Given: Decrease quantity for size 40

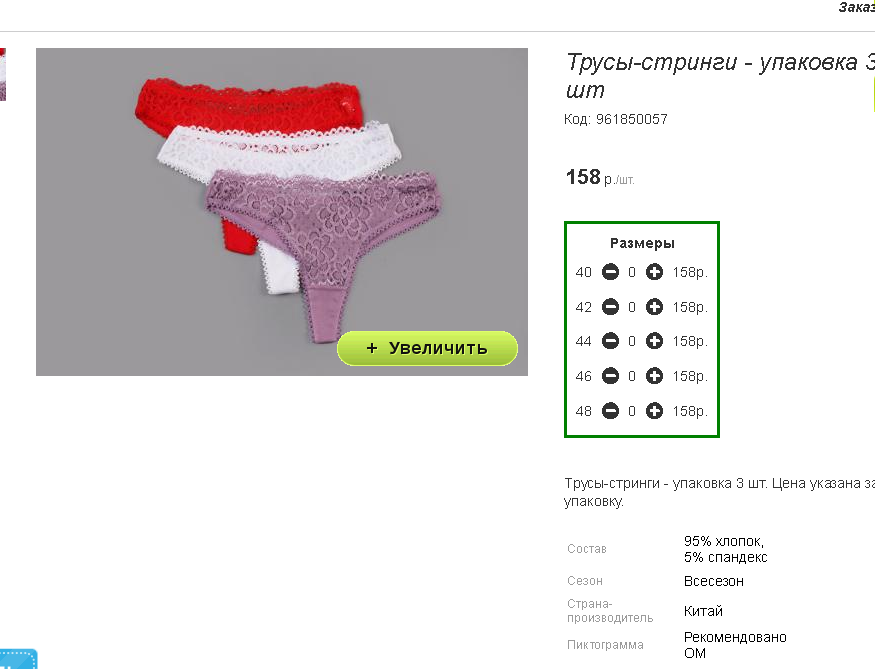Looking at the screenshot, I should pos(610,272).
